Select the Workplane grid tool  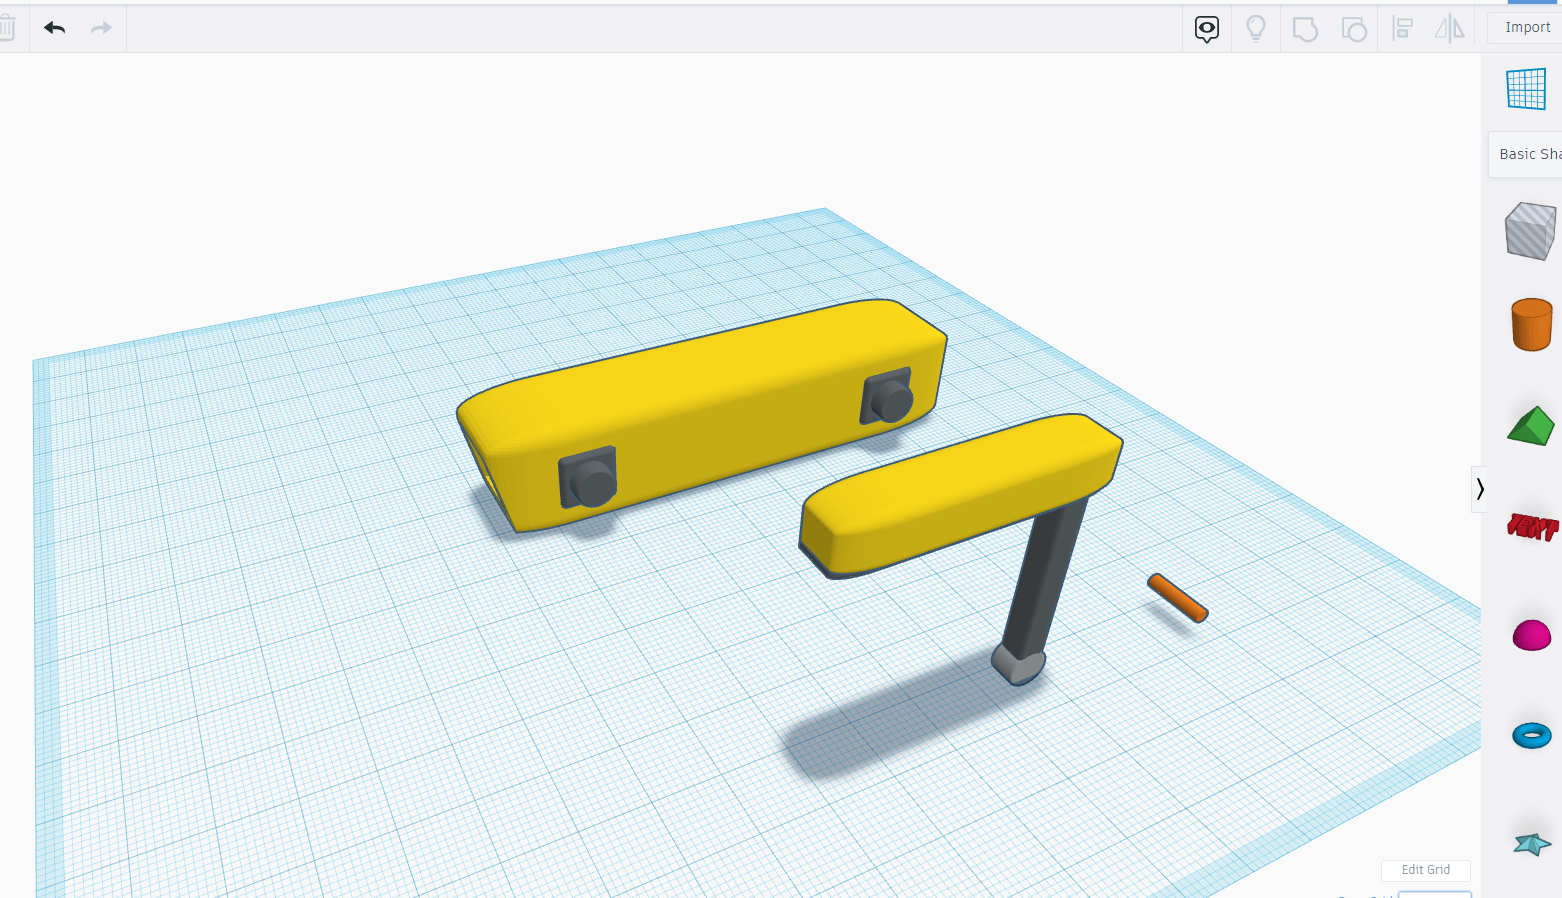[x=1526, y=89]
